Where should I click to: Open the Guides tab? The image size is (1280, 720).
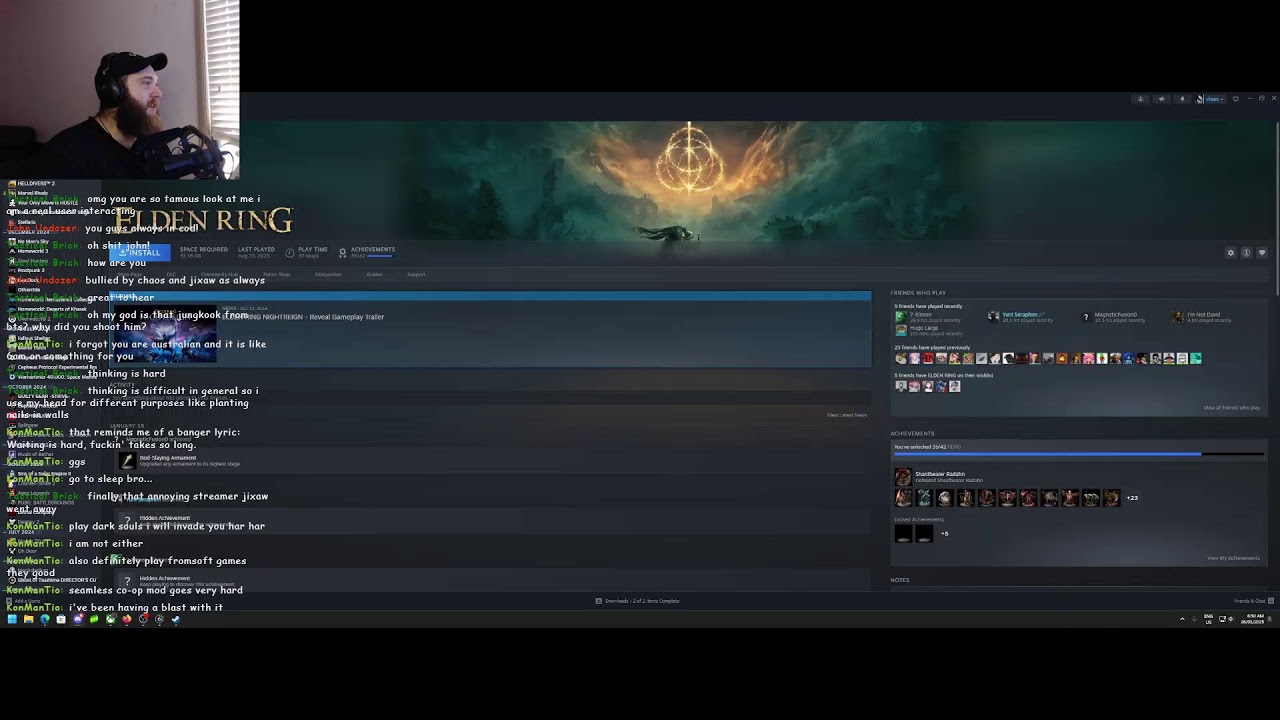374,274
